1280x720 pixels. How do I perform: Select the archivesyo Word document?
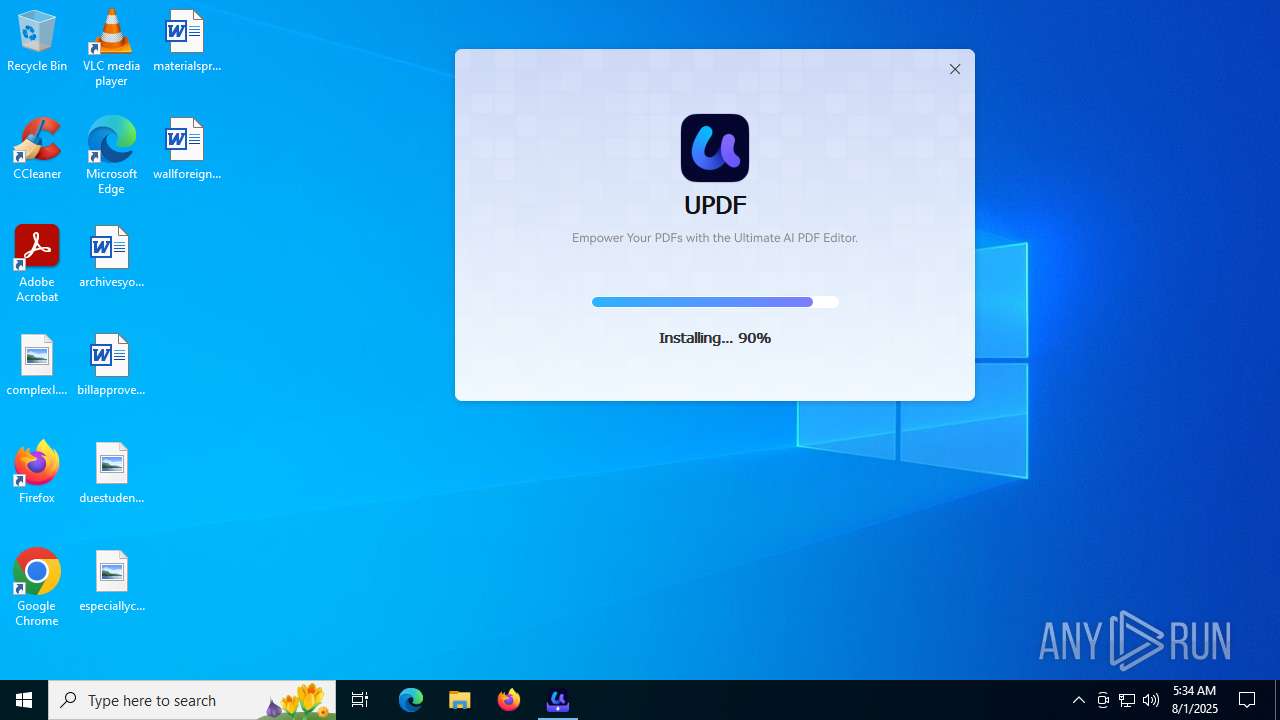[x=111, y=258]
